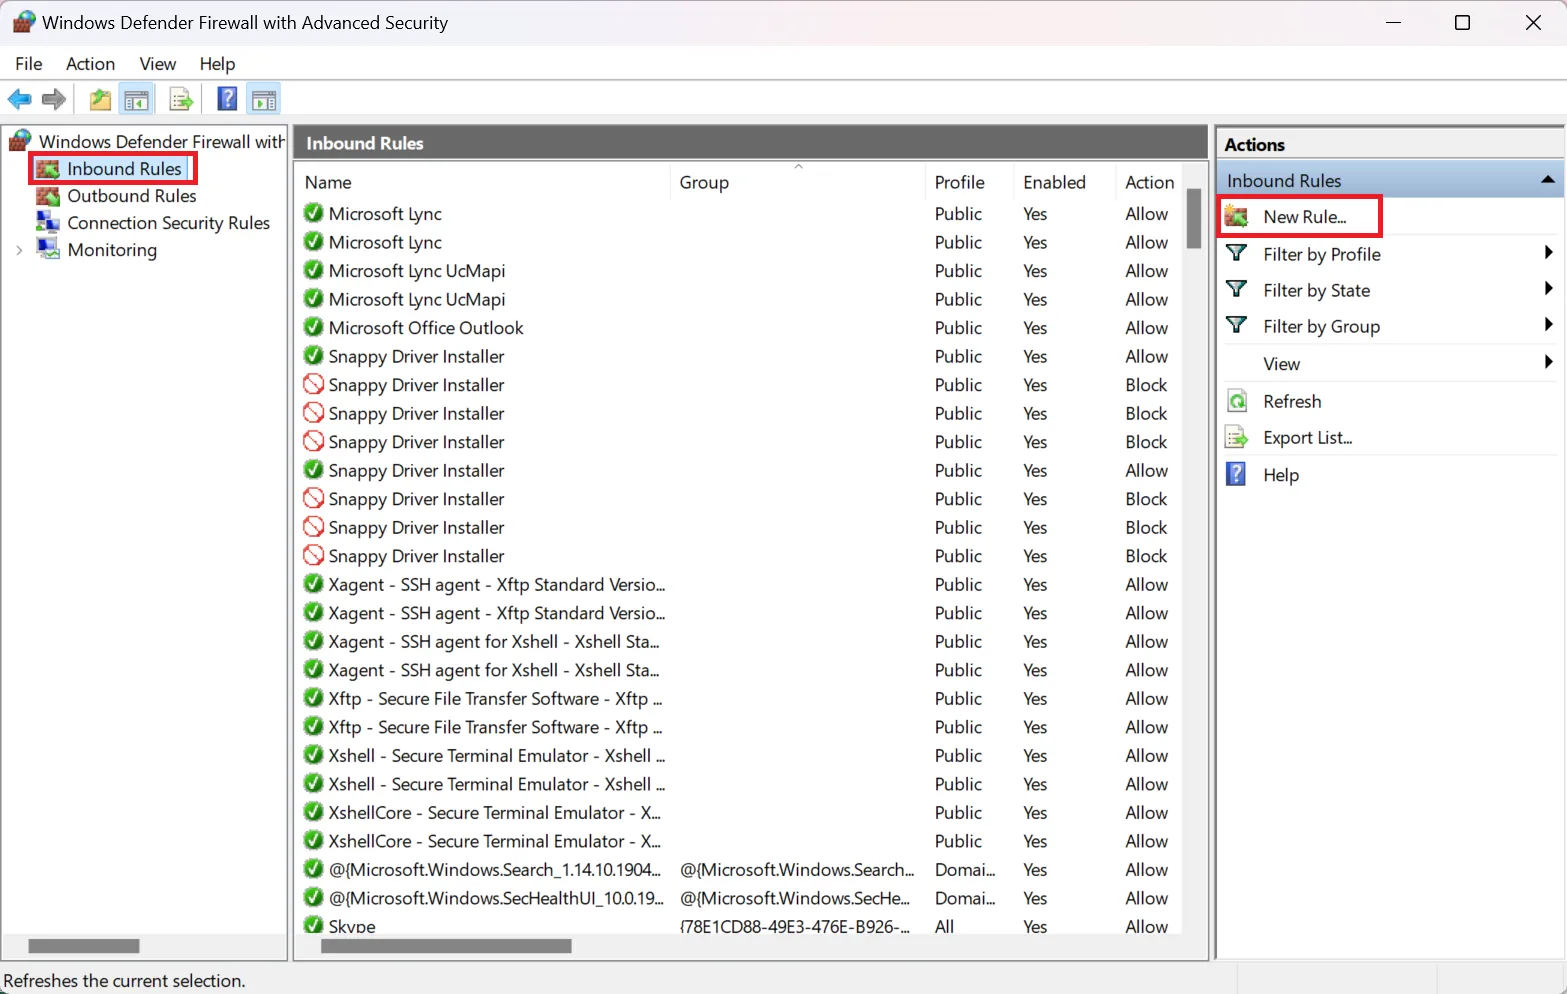This screenshot has height=994, width=1567.
Task: Toggle the Show/Hide Console Tree icon
Action: point(136,99)
